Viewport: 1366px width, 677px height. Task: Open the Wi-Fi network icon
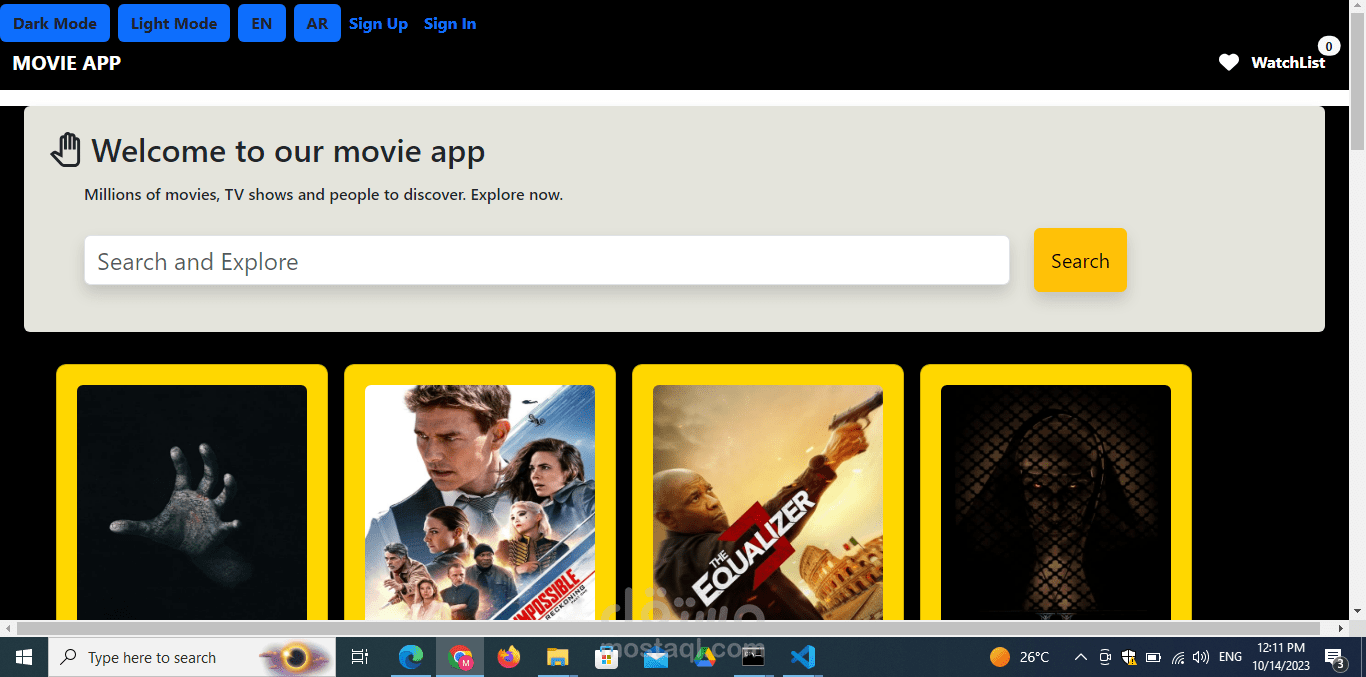click(x=1178, y=657)
